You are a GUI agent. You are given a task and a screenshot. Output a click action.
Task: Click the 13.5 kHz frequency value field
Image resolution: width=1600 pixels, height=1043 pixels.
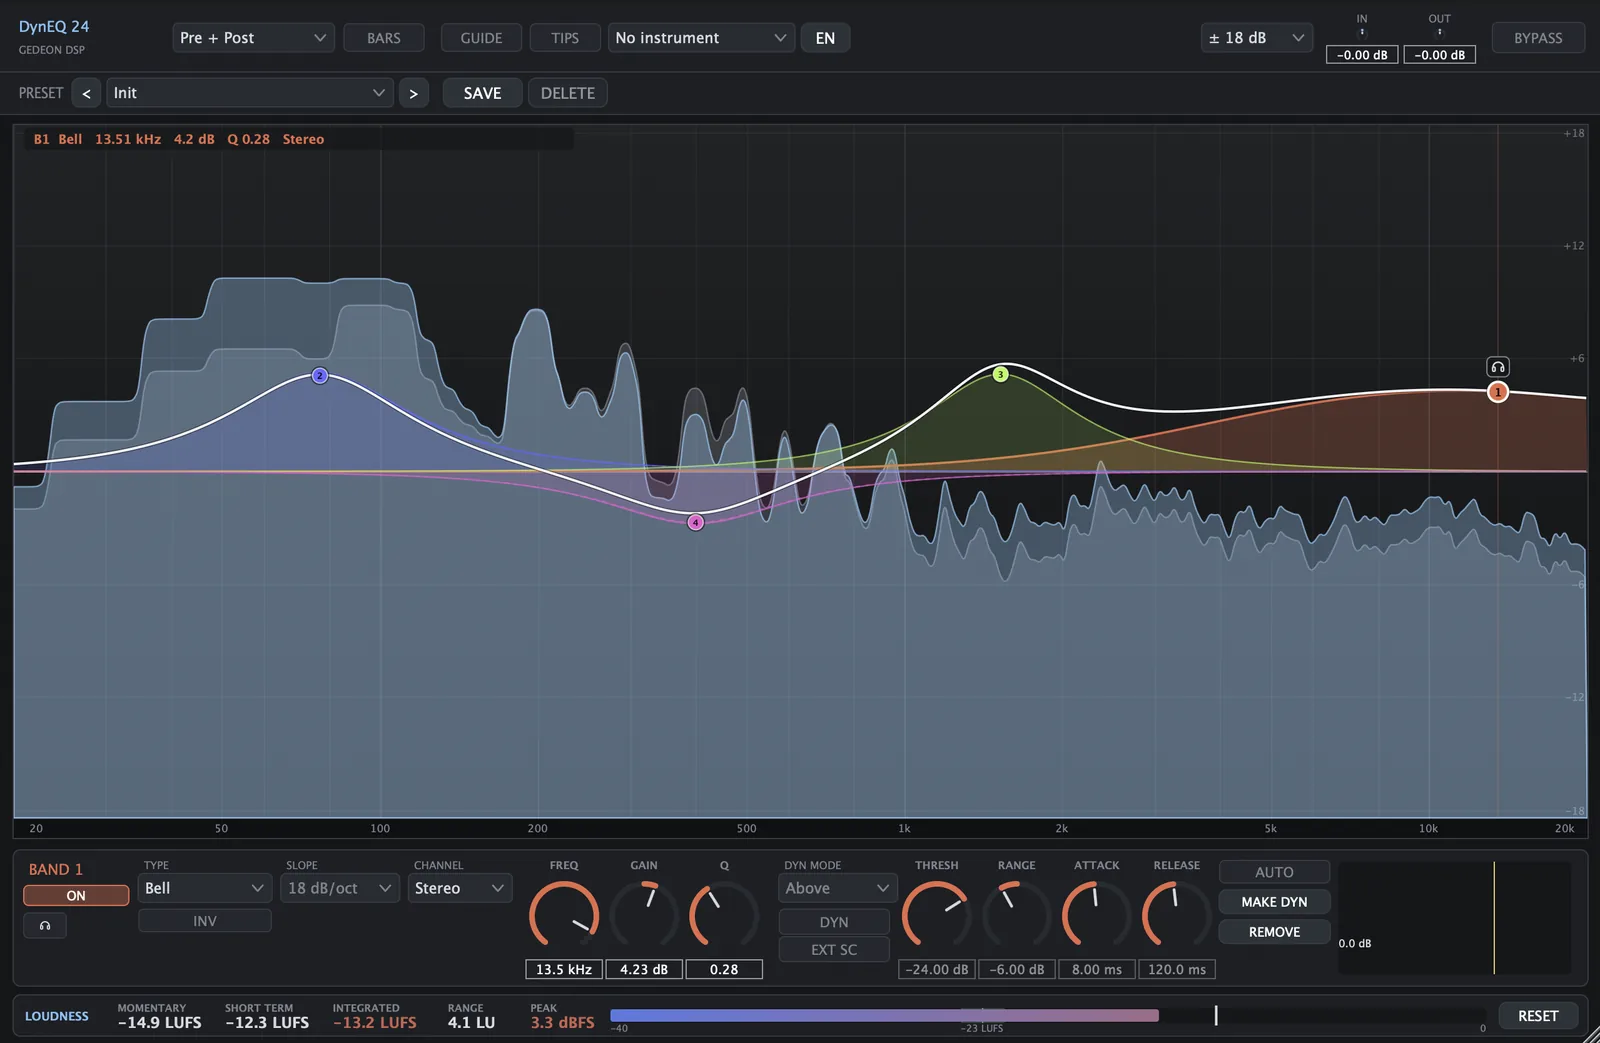564,969
